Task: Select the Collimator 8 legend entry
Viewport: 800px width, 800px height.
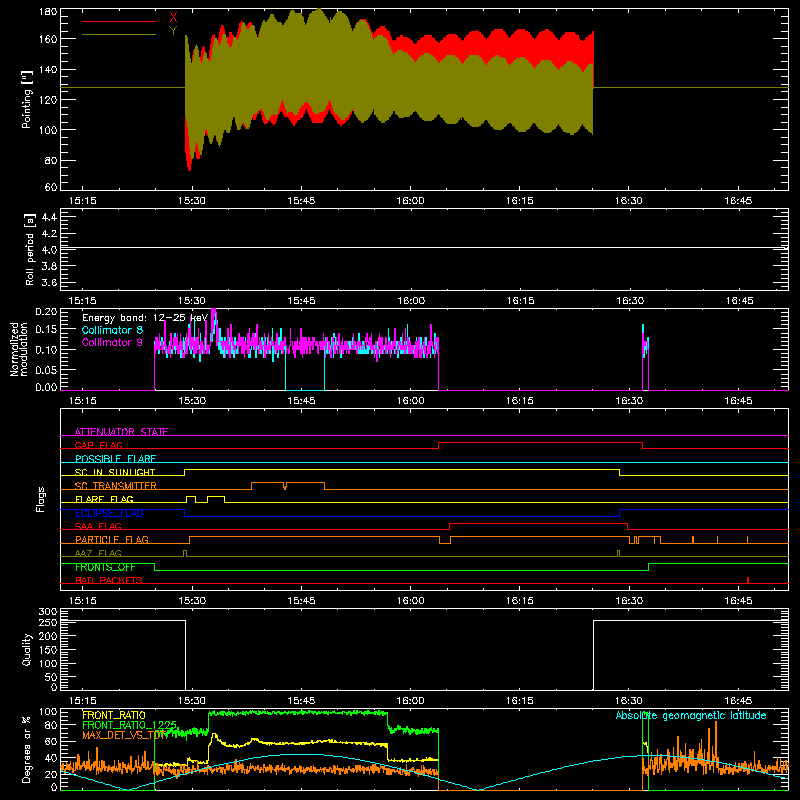Action: point(112,330)
